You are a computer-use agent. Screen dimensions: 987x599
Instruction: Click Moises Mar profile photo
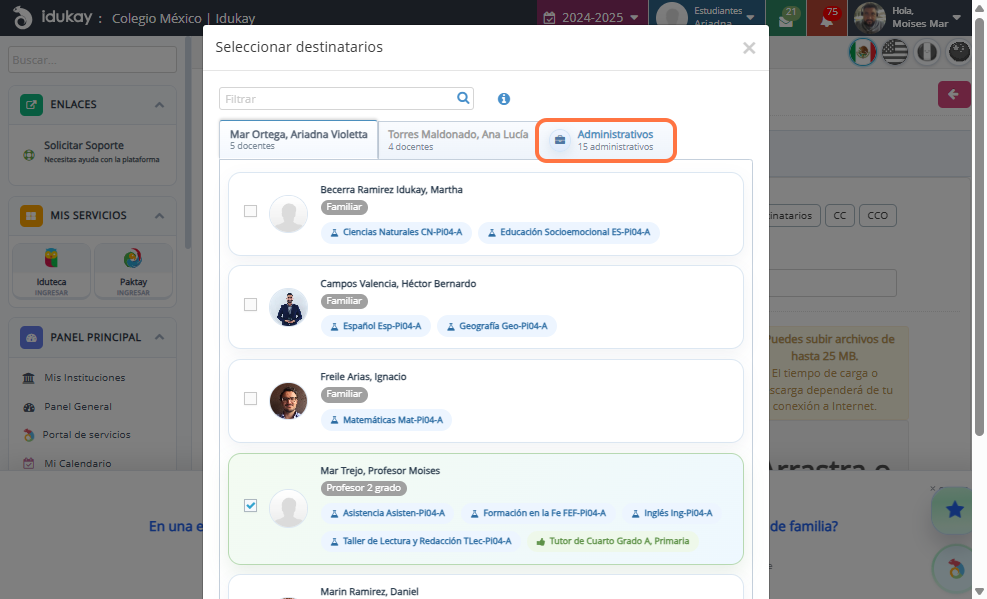point(870,18)
